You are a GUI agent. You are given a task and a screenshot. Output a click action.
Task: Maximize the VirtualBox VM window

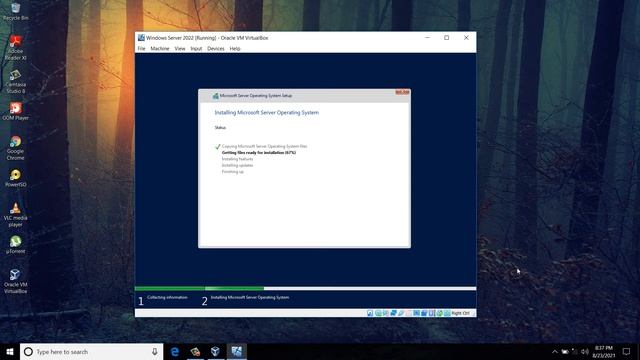click(447, 38)
